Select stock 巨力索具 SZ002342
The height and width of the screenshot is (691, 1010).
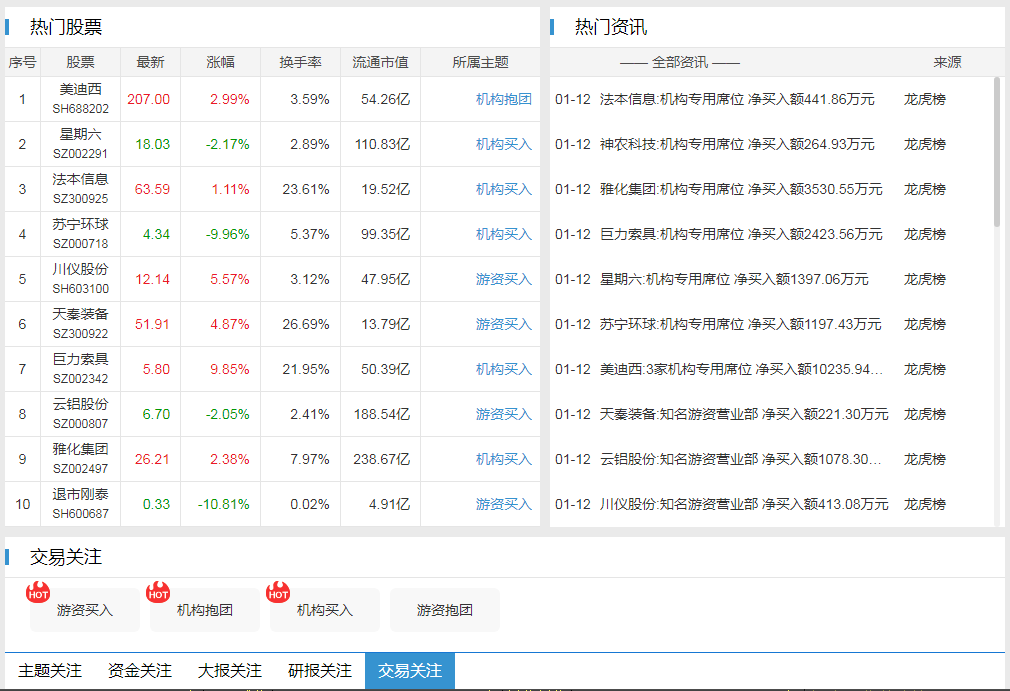pos(81,369)
